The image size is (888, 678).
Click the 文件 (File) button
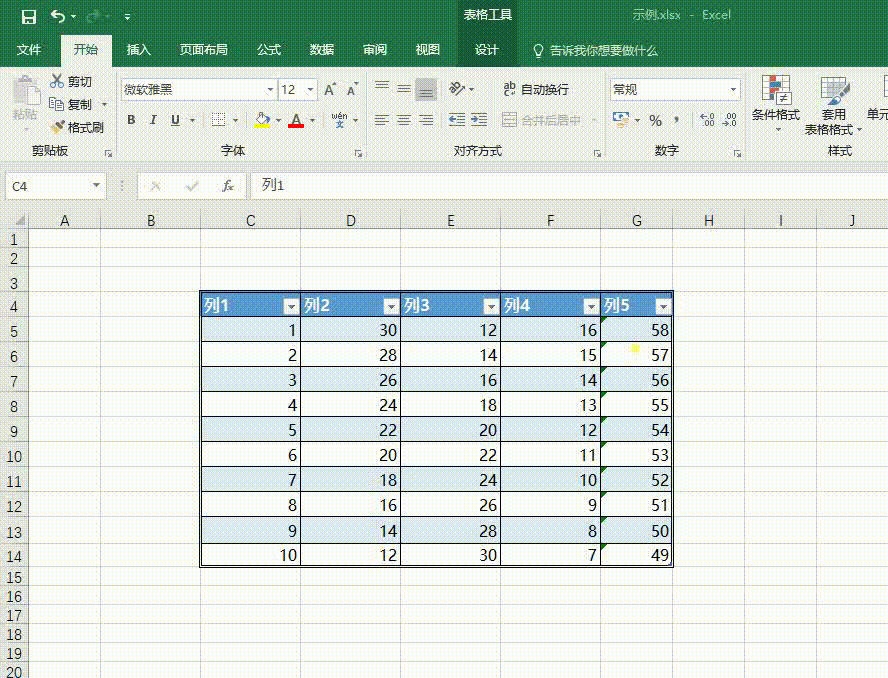pyautogui.click(x=29, y=50)
